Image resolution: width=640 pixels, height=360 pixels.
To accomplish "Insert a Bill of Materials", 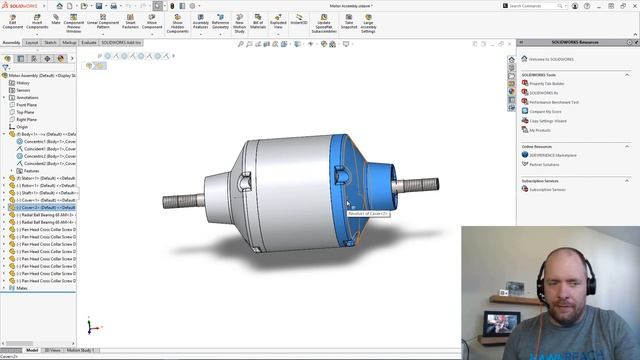I will tap(258, 22).
